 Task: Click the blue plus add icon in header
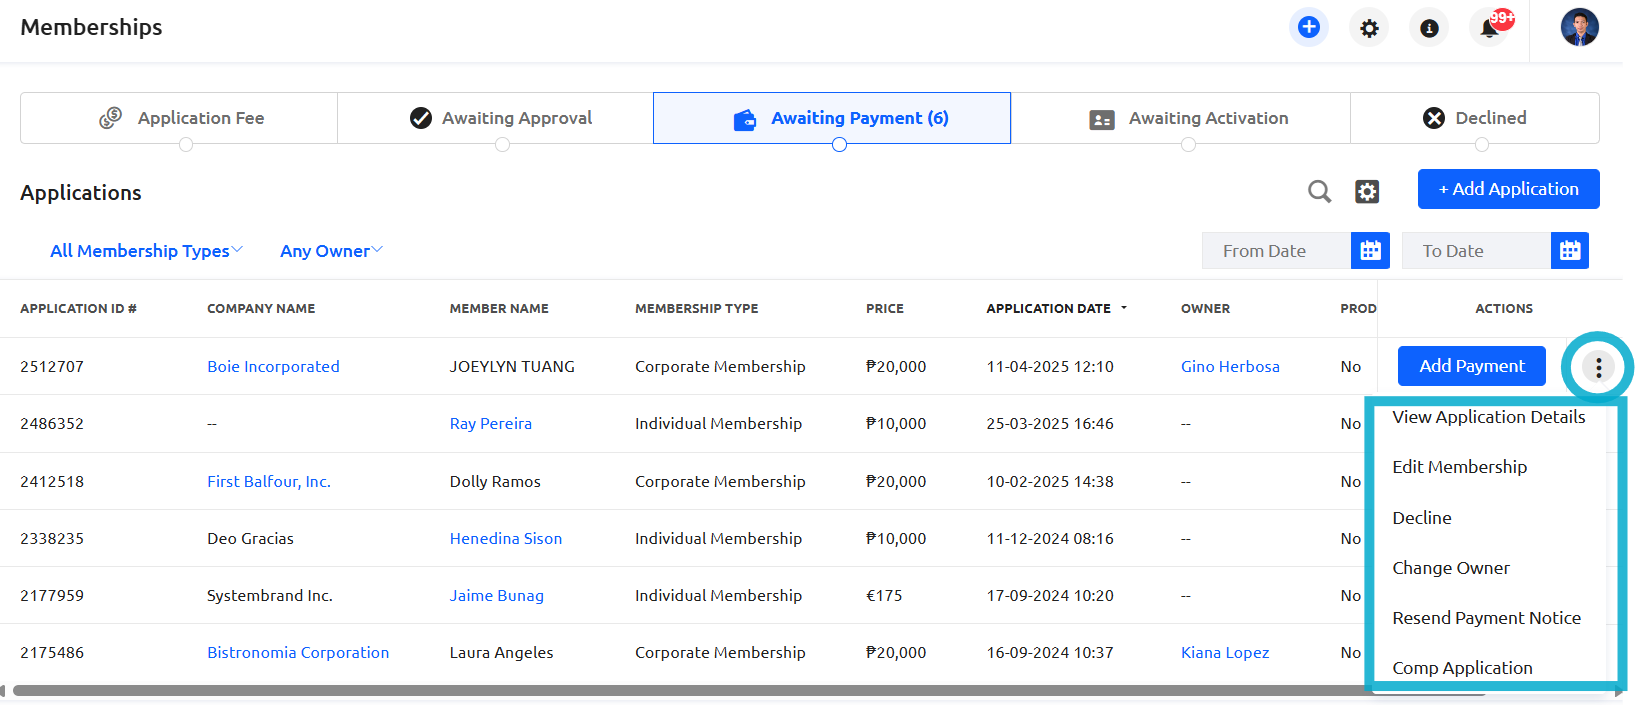coord(1308,27)
